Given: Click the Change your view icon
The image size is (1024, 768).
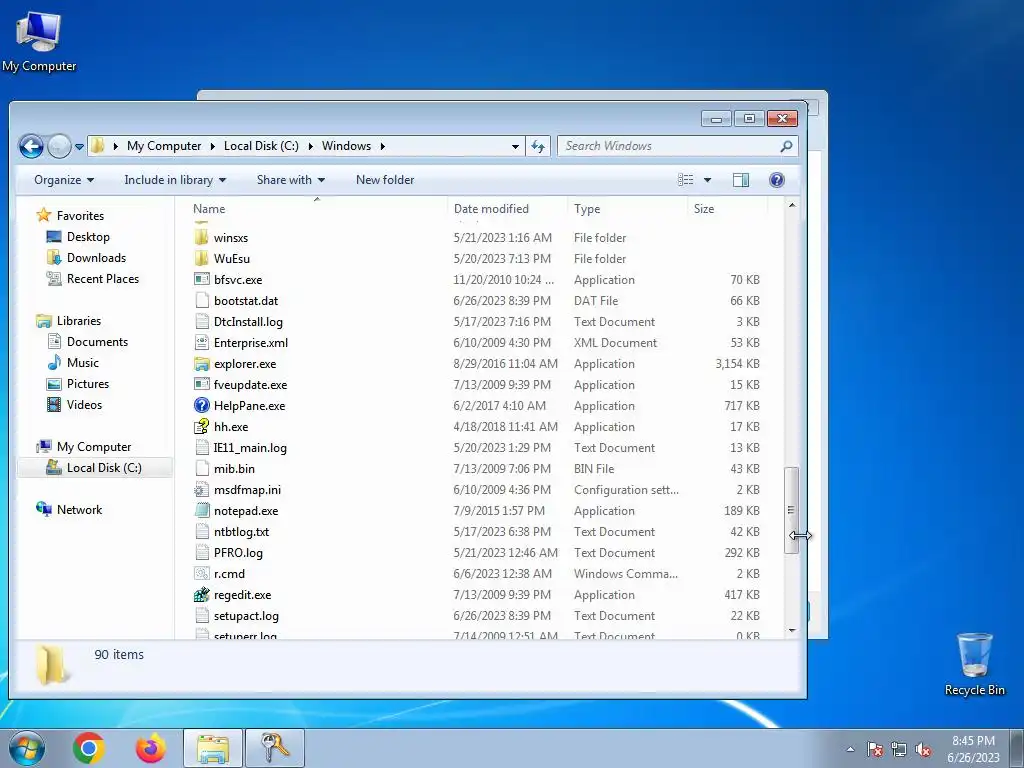Looking at the screenshot, I should coord(685,180).
